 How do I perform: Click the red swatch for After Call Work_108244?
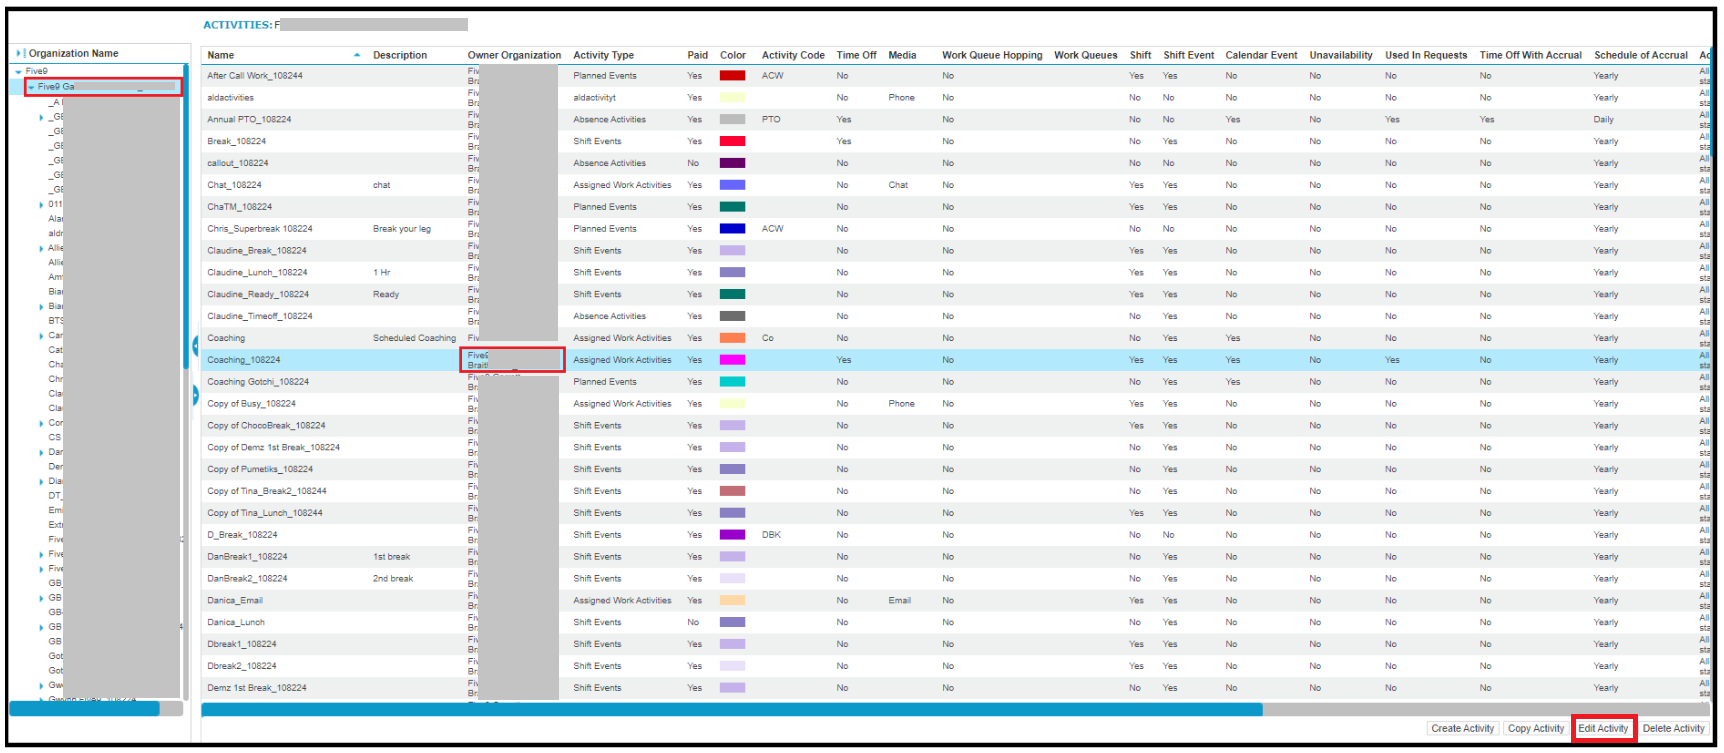732,76
